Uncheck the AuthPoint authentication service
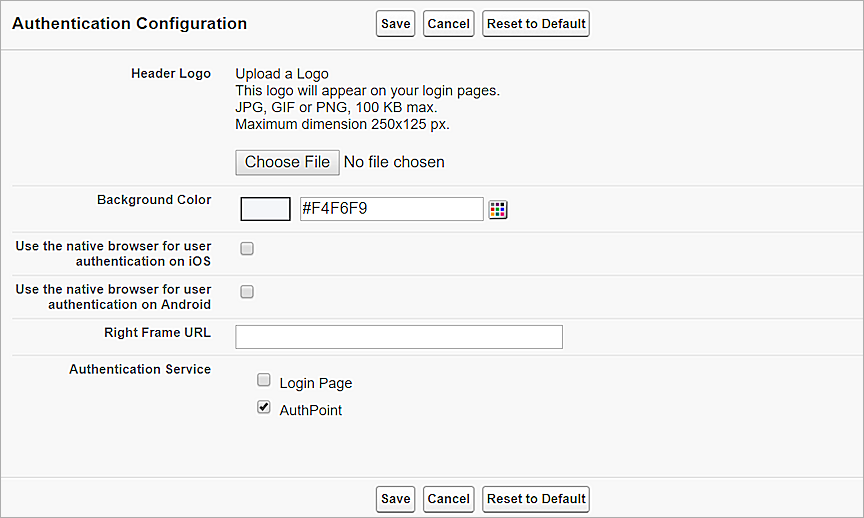Image resolution: width=864 pixels, height=518 pixels. click(264, 407)
